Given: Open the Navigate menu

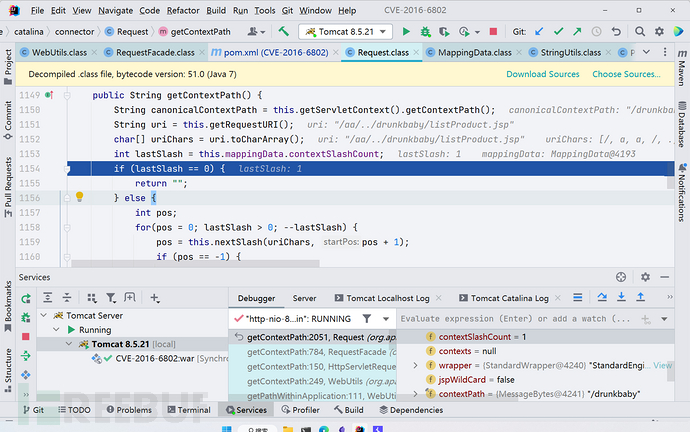Looking at the screenshot, I should tap(115, 11).
